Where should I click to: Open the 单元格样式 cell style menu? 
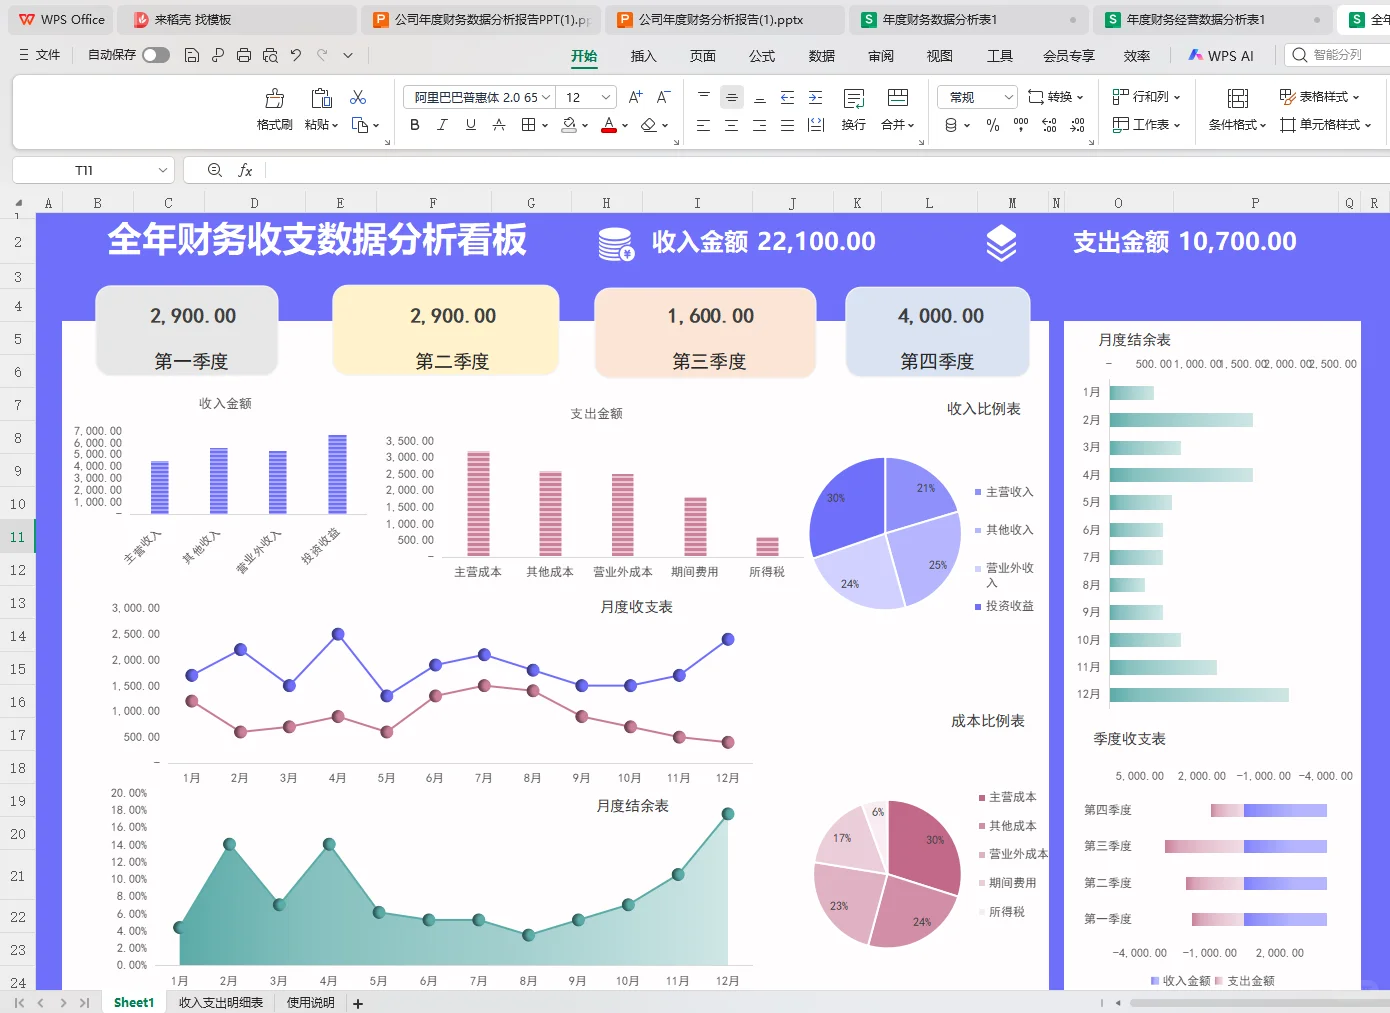1326,125
